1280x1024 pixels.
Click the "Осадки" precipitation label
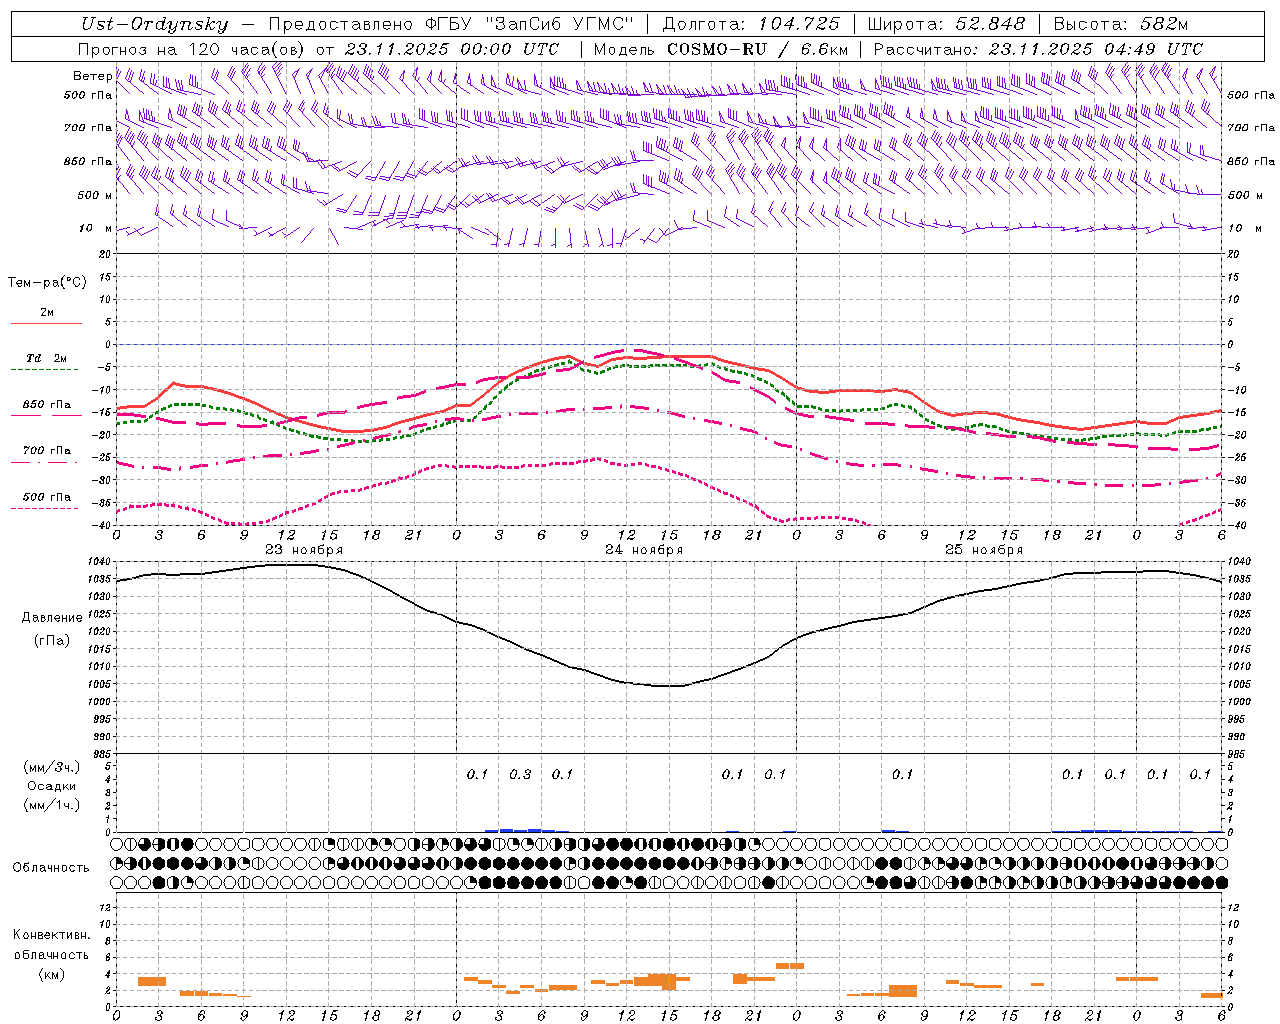pyautogui.click(x=52, y=786)
